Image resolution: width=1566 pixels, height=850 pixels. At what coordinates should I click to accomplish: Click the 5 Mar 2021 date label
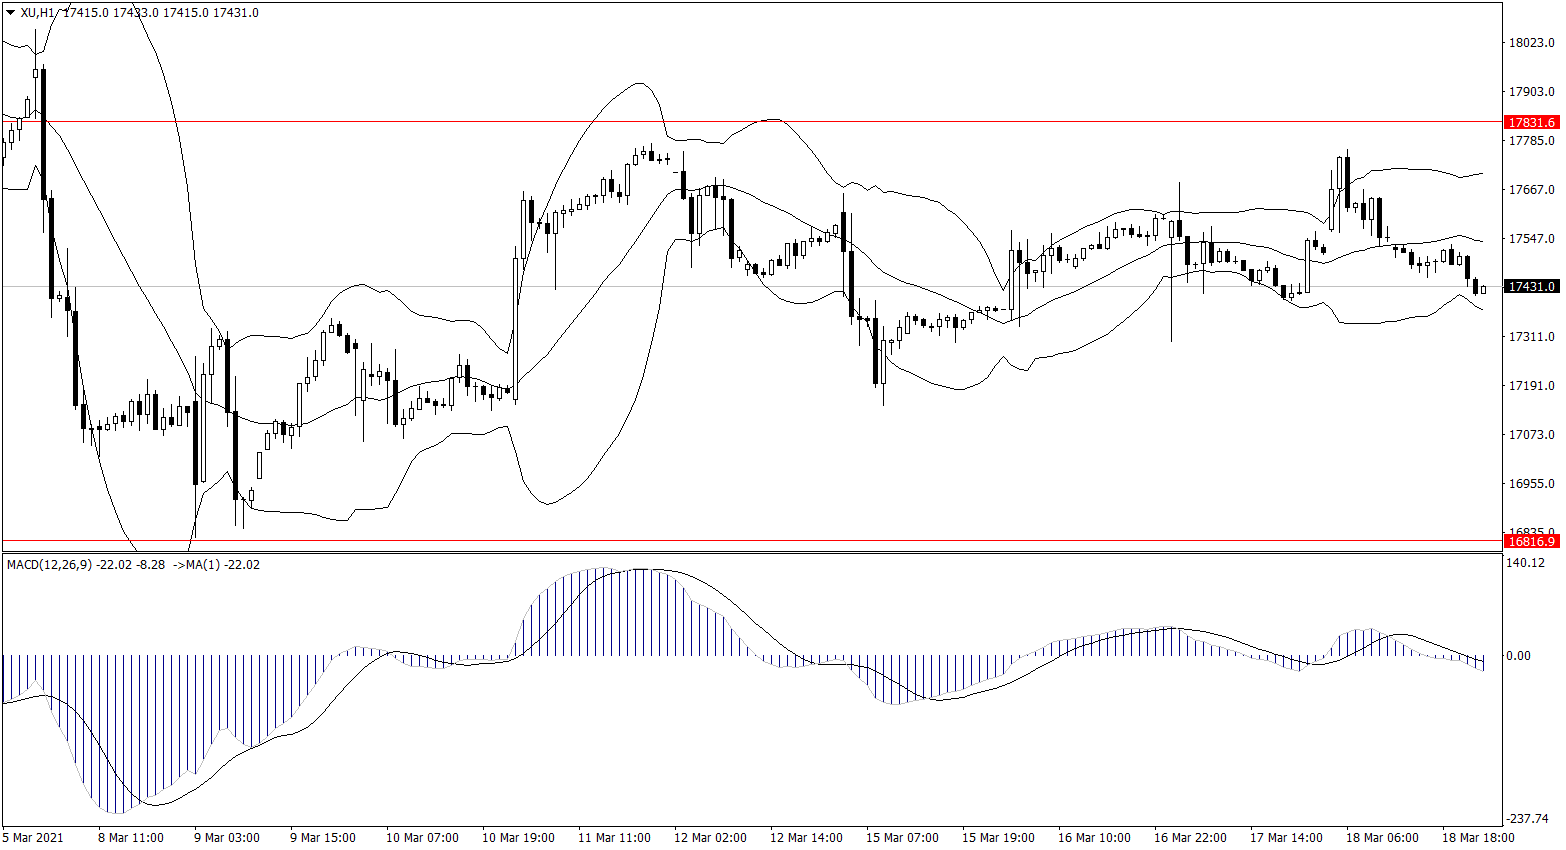(33, 838)
